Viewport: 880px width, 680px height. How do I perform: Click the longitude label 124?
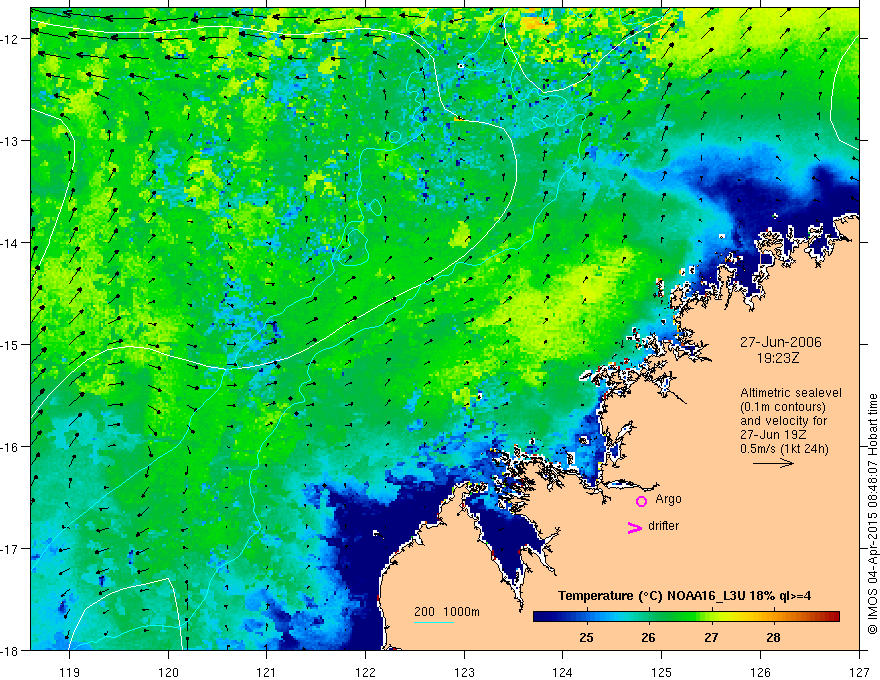coord(563,672)
